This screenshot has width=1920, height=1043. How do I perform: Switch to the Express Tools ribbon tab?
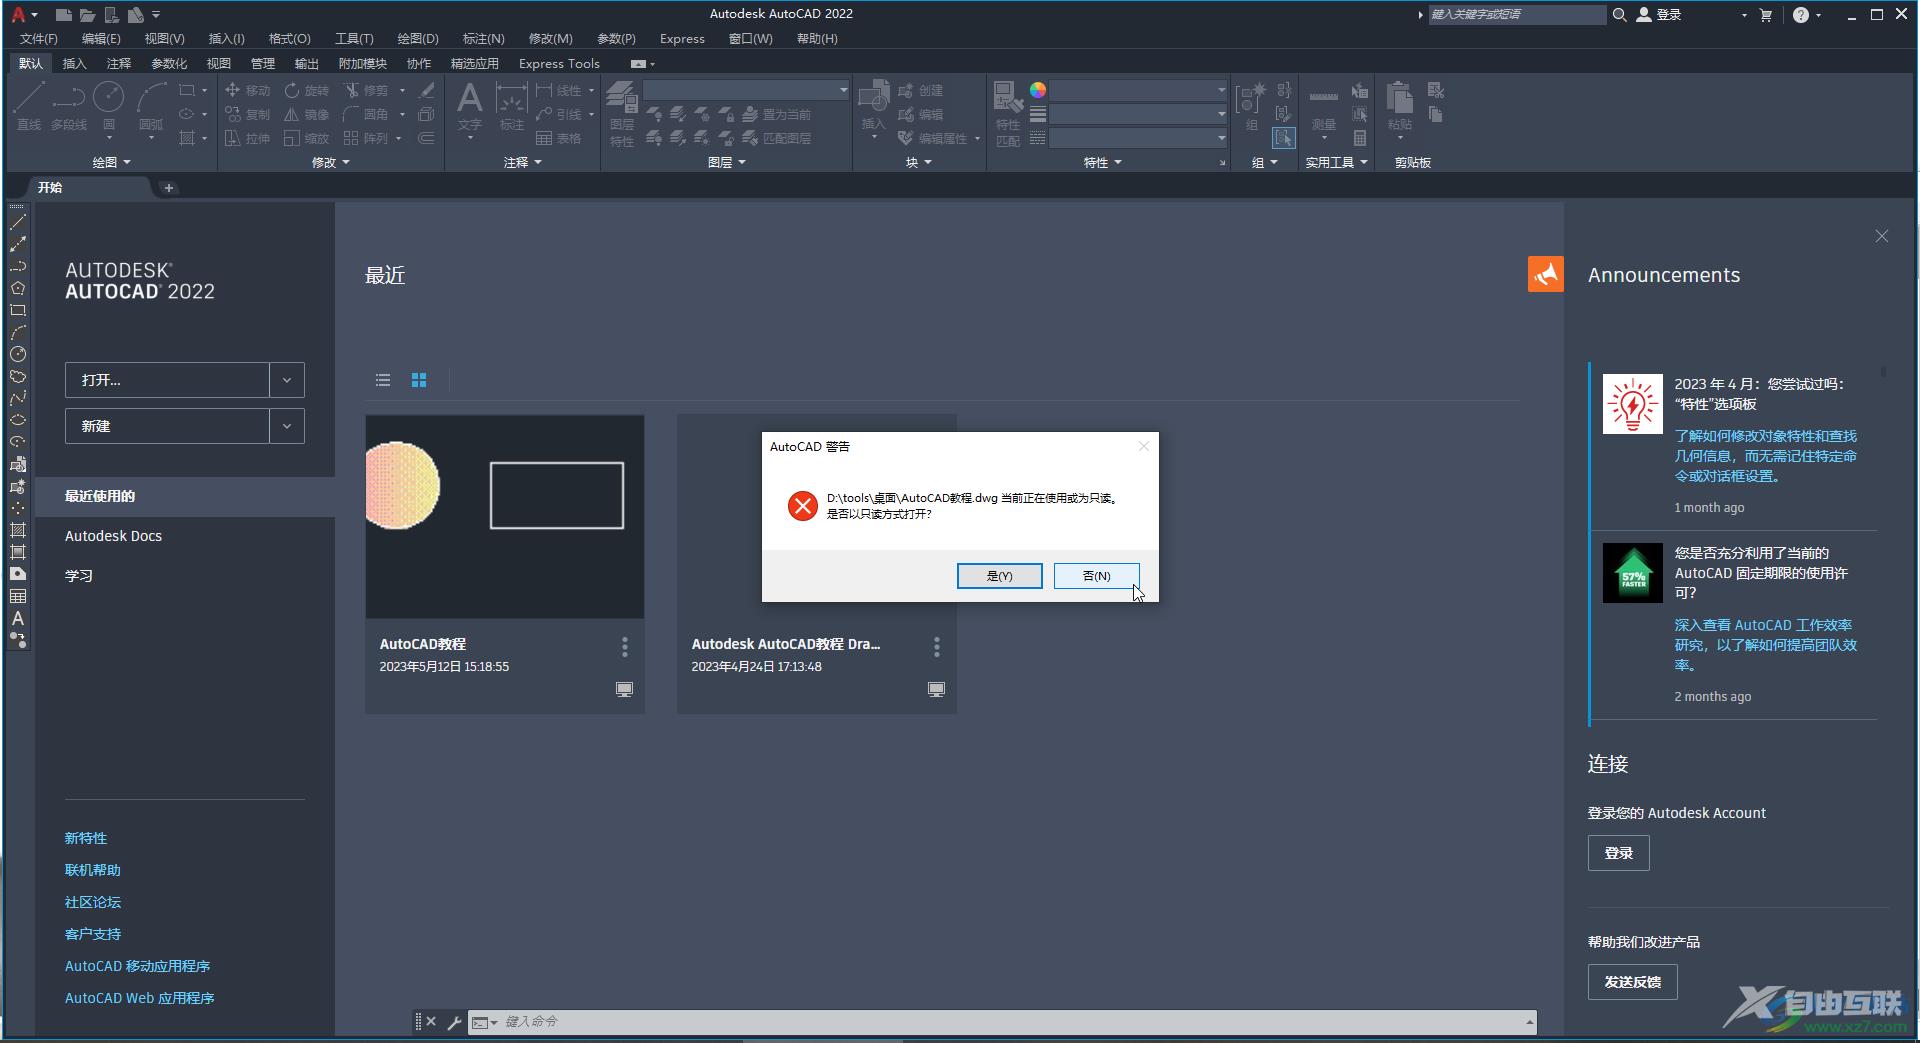559,63
